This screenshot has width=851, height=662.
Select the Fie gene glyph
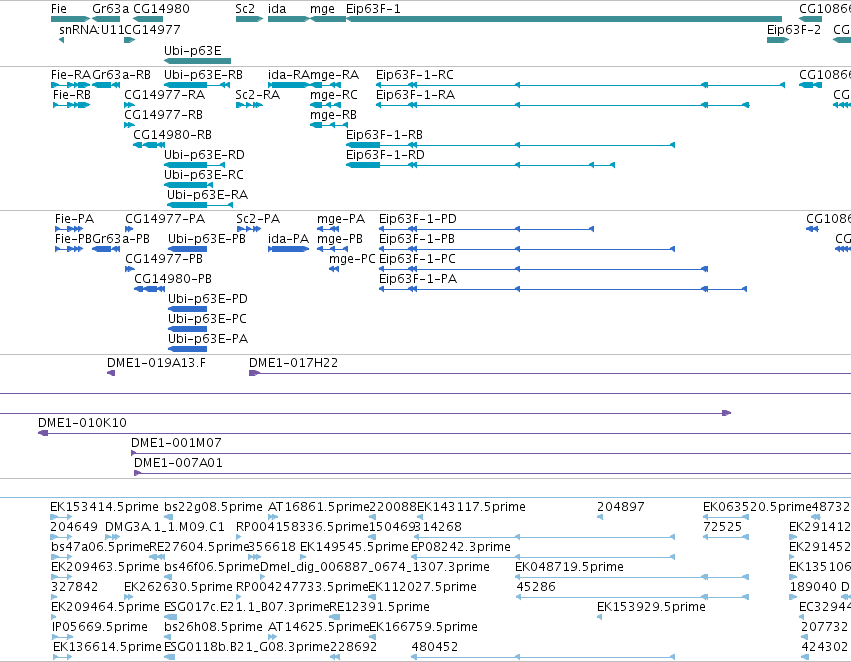coord(71,19)
